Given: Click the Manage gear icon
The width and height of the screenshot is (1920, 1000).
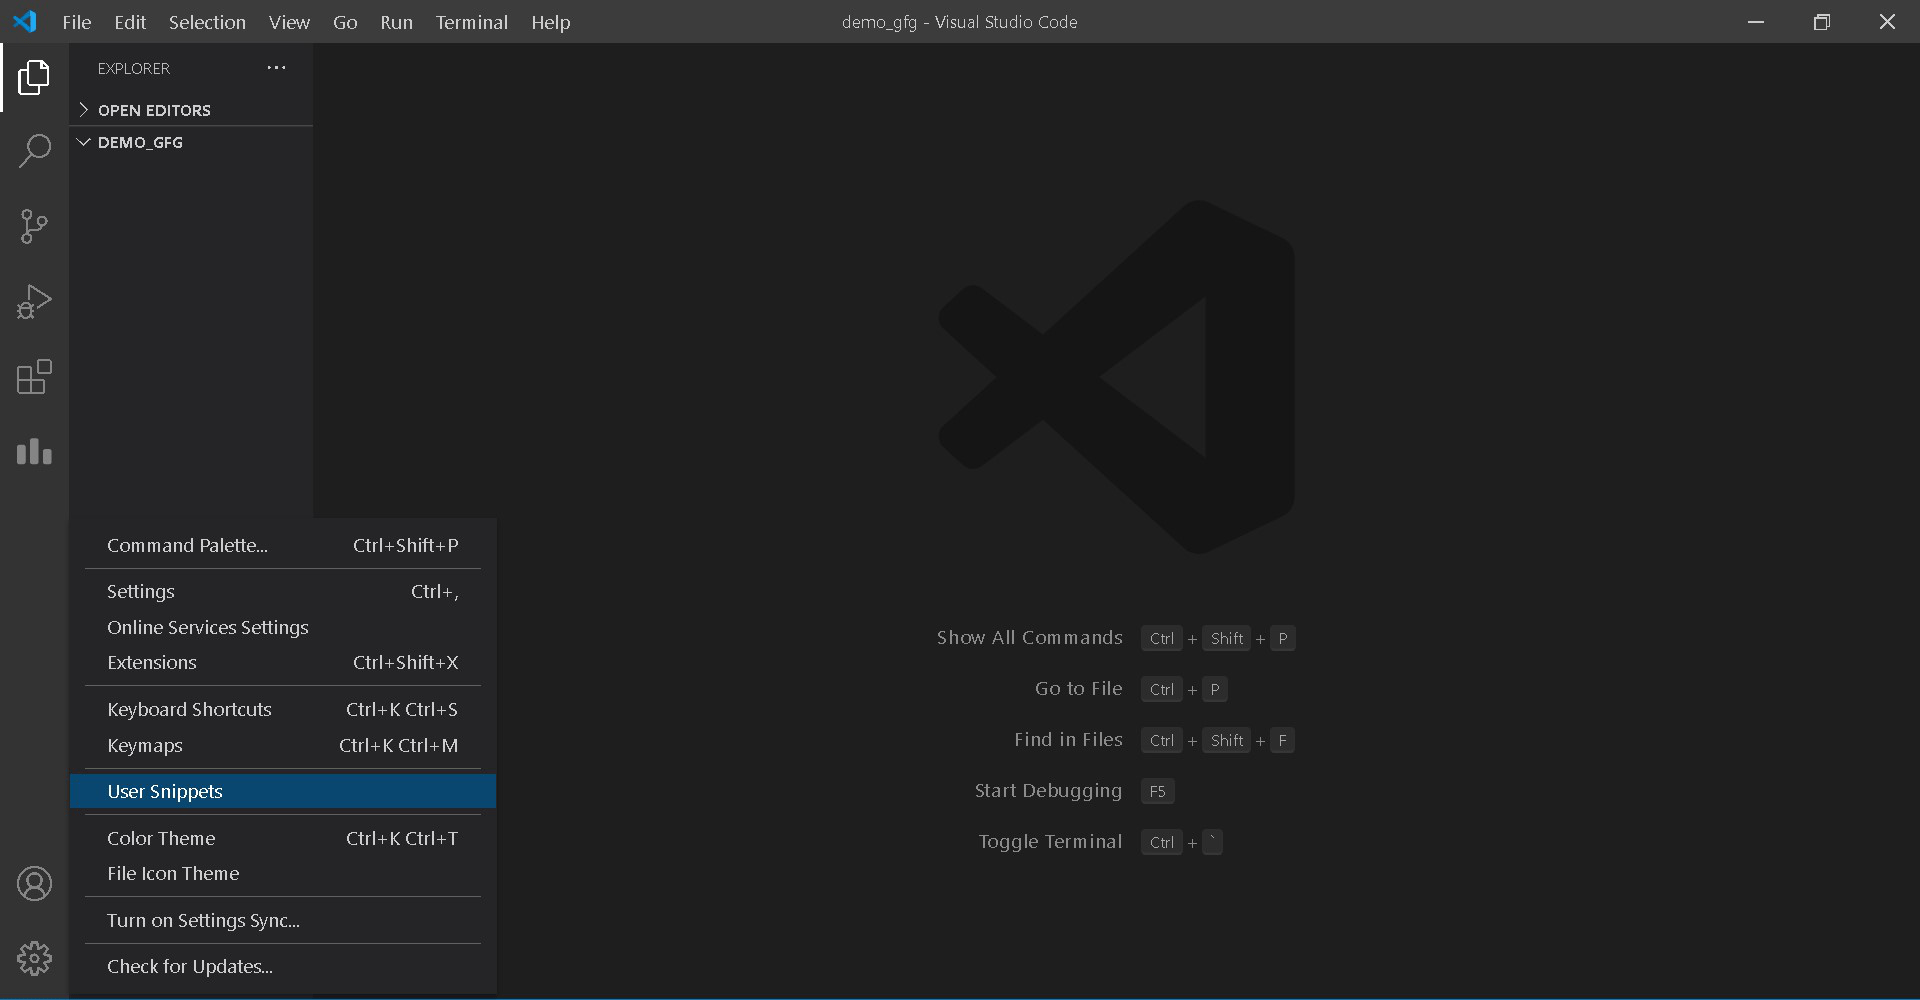Looking at the screenshot, I should [34, 957].
